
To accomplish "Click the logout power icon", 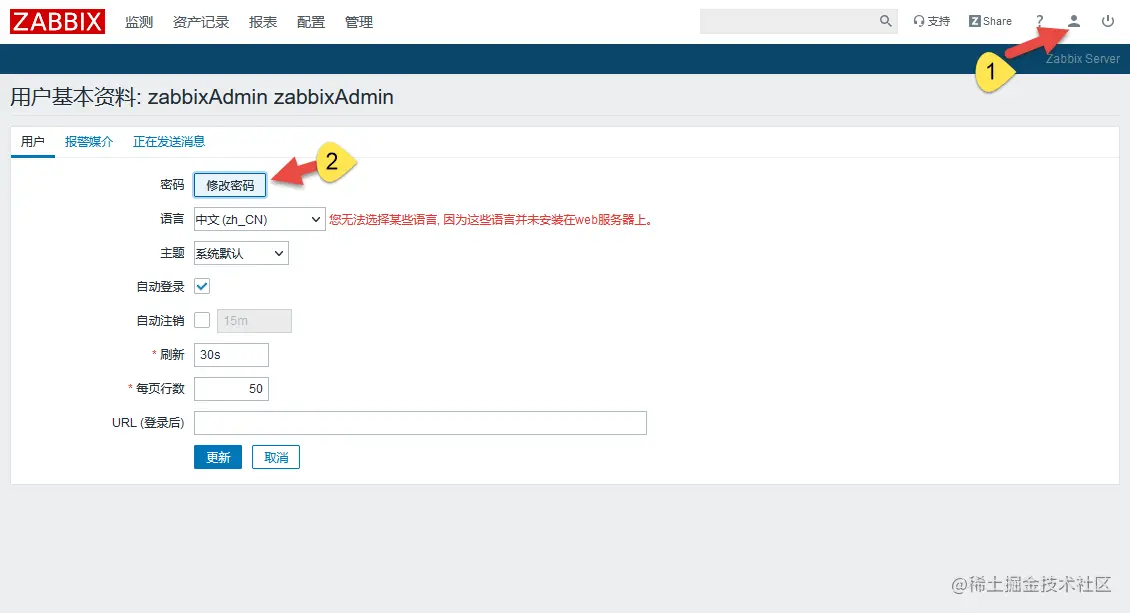I will click(x=1107, y=20).
